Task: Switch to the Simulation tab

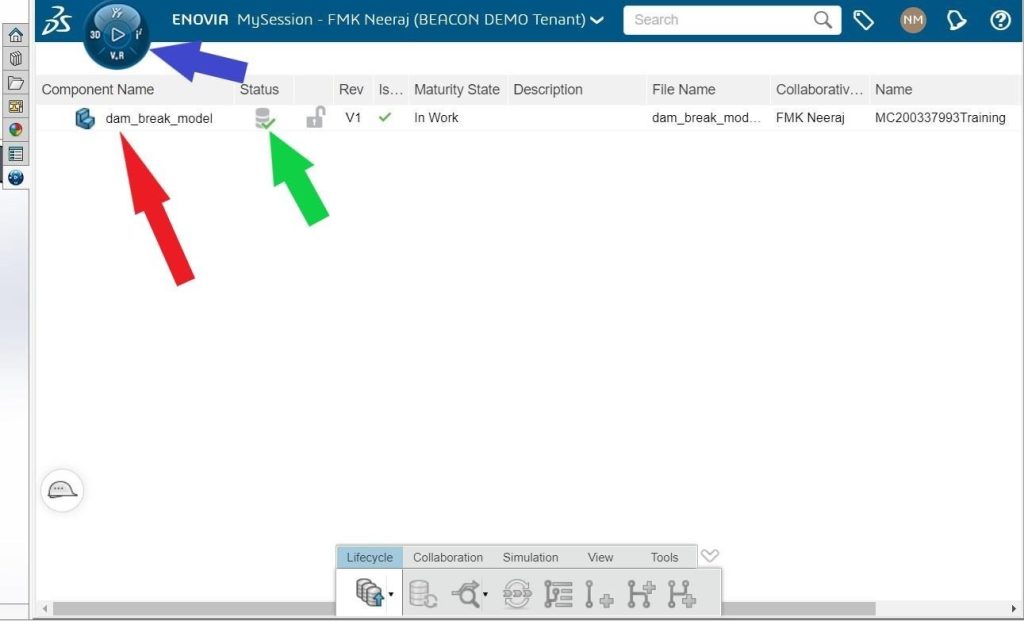Action: (x=530, y=557)
